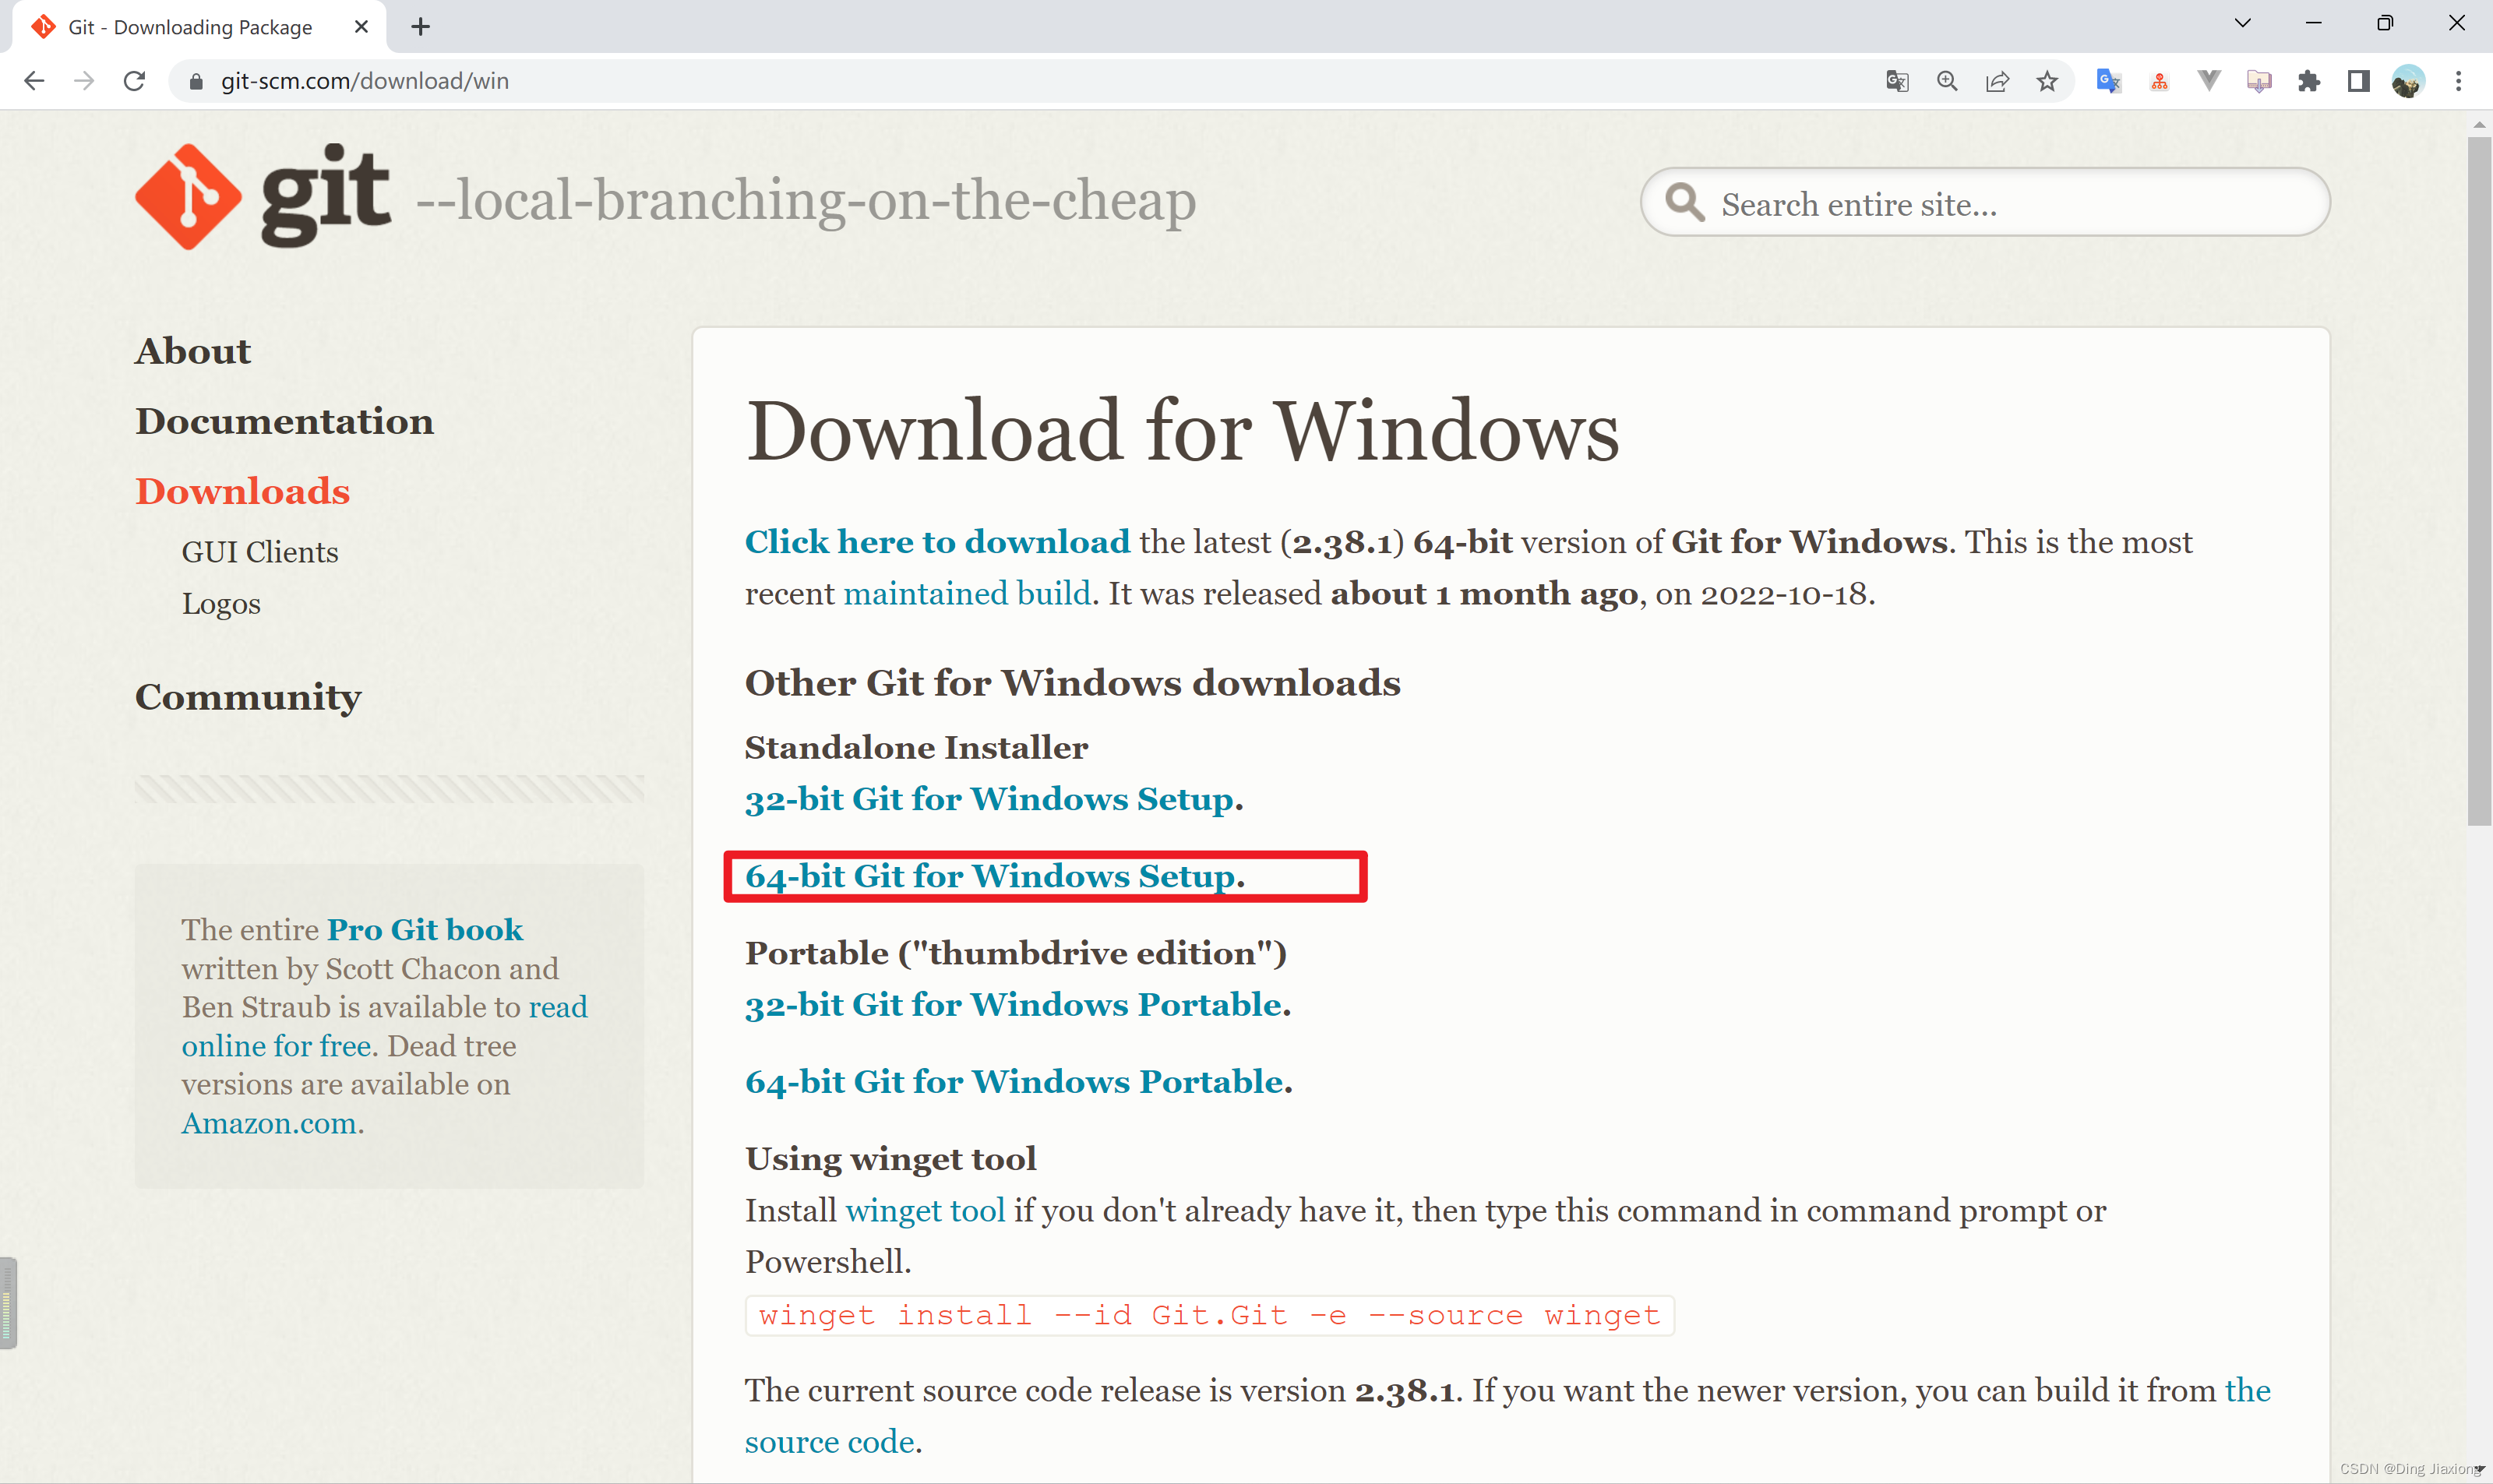The height and width of the screenshot is (1484, 2493).
Task: Open the Community section
Action: coord(248,697)
